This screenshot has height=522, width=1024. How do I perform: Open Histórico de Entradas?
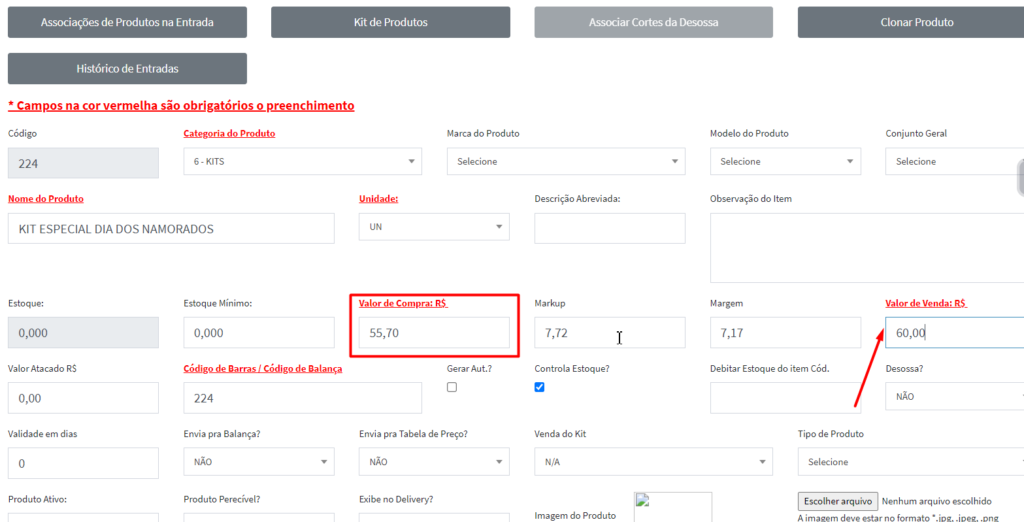127,69
